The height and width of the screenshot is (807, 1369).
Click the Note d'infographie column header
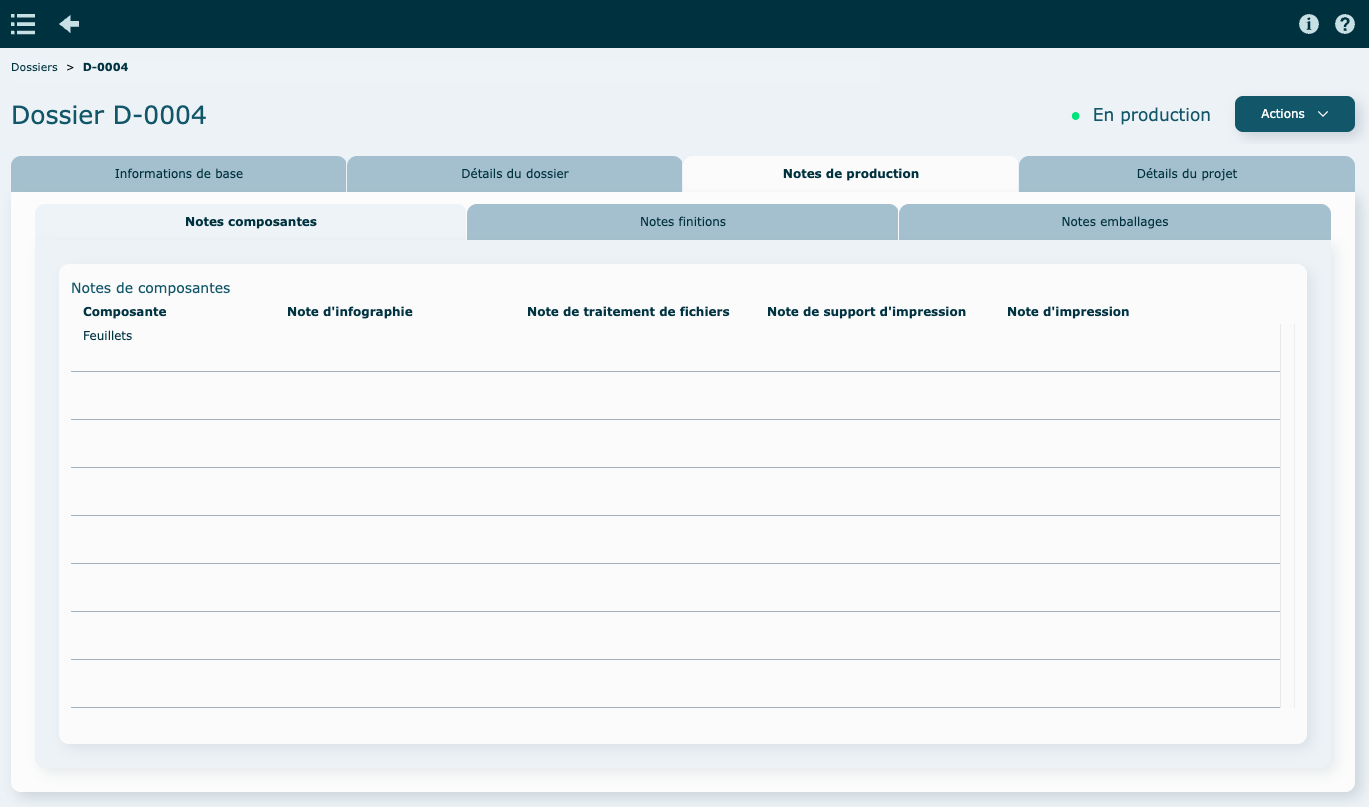[349, 312]
